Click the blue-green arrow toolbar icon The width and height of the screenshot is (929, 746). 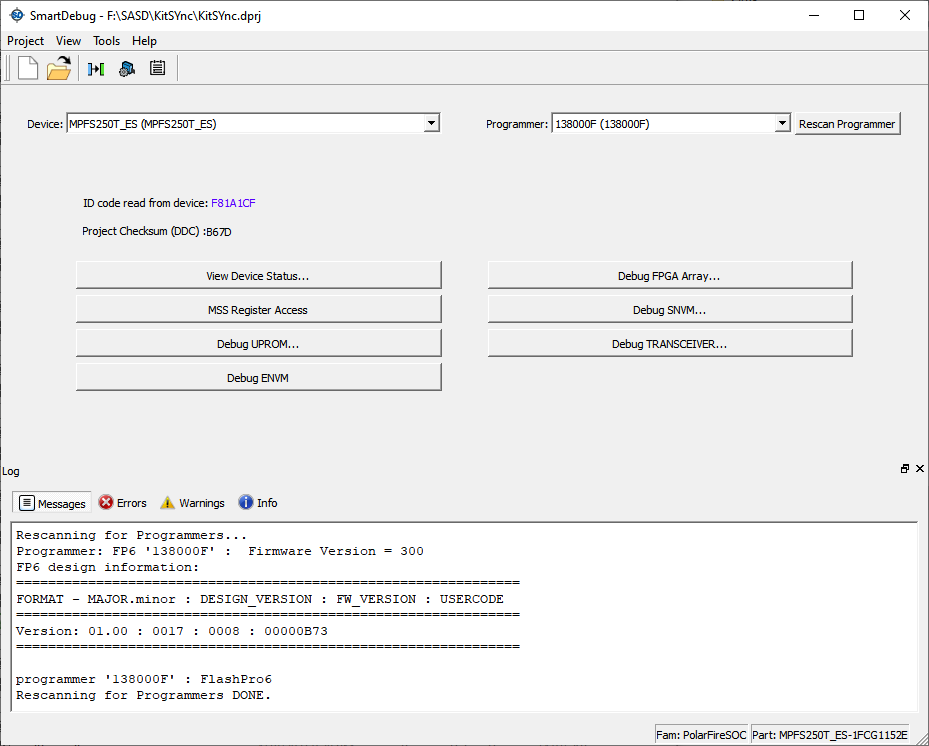tap(96, 68)
